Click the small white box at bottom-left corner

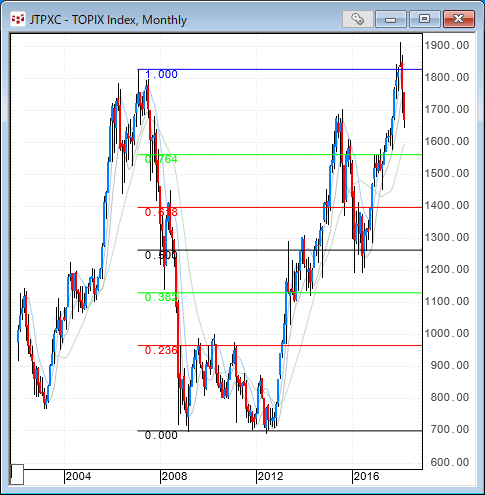click(17, 474)
